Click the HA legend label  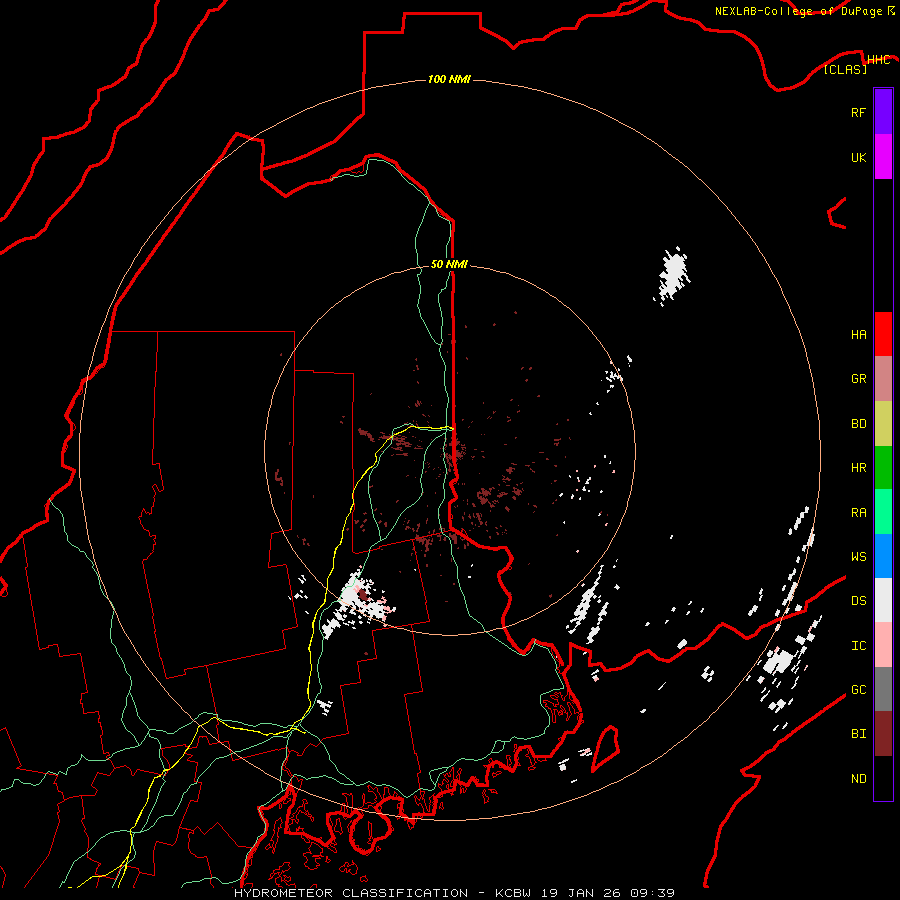click(858, 335)
